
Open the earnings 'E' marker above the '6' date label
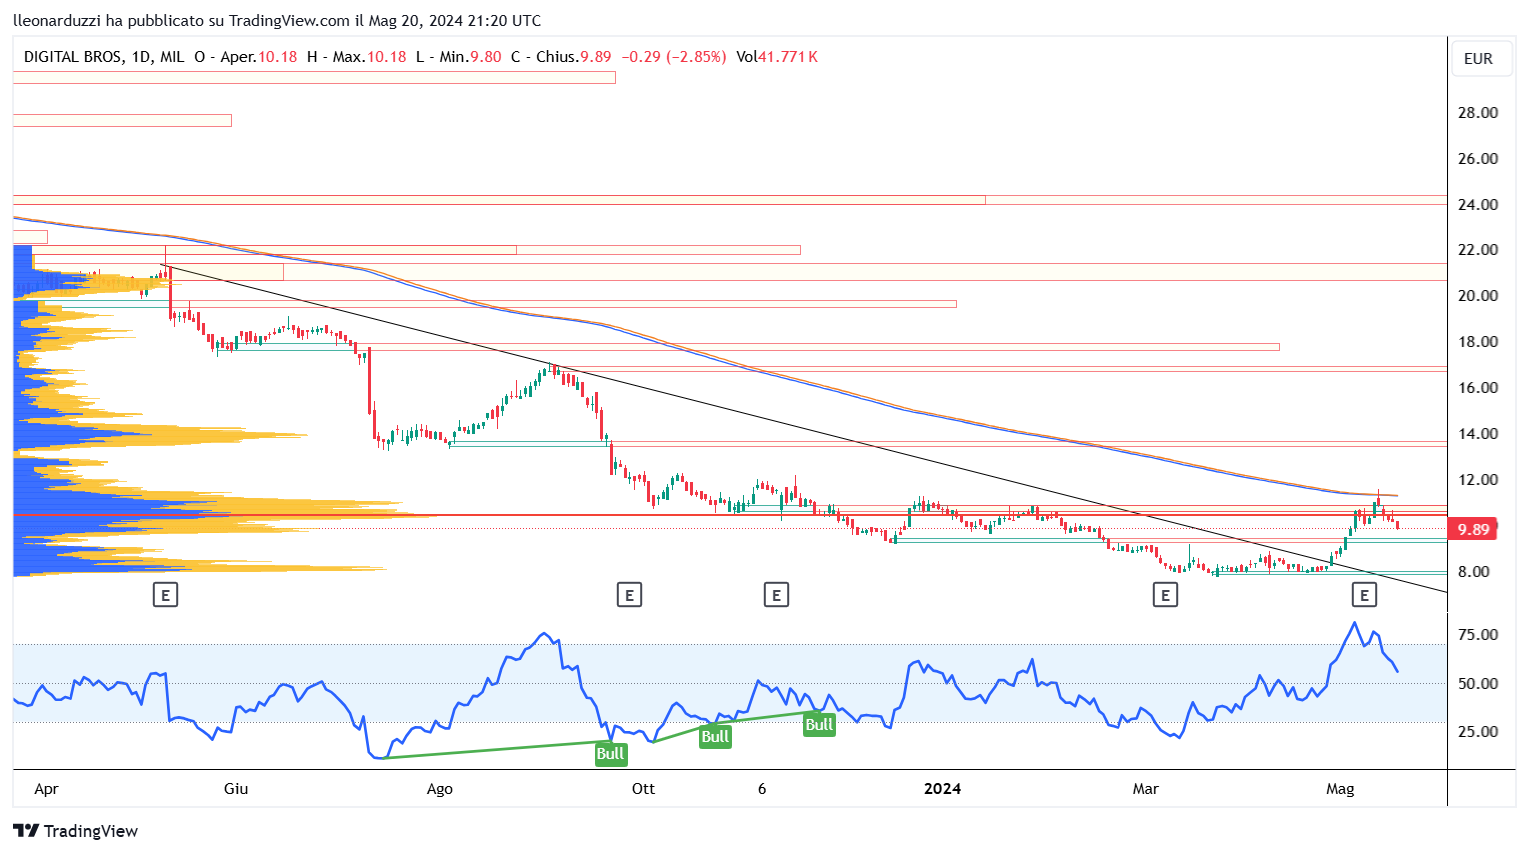point(776,595)
